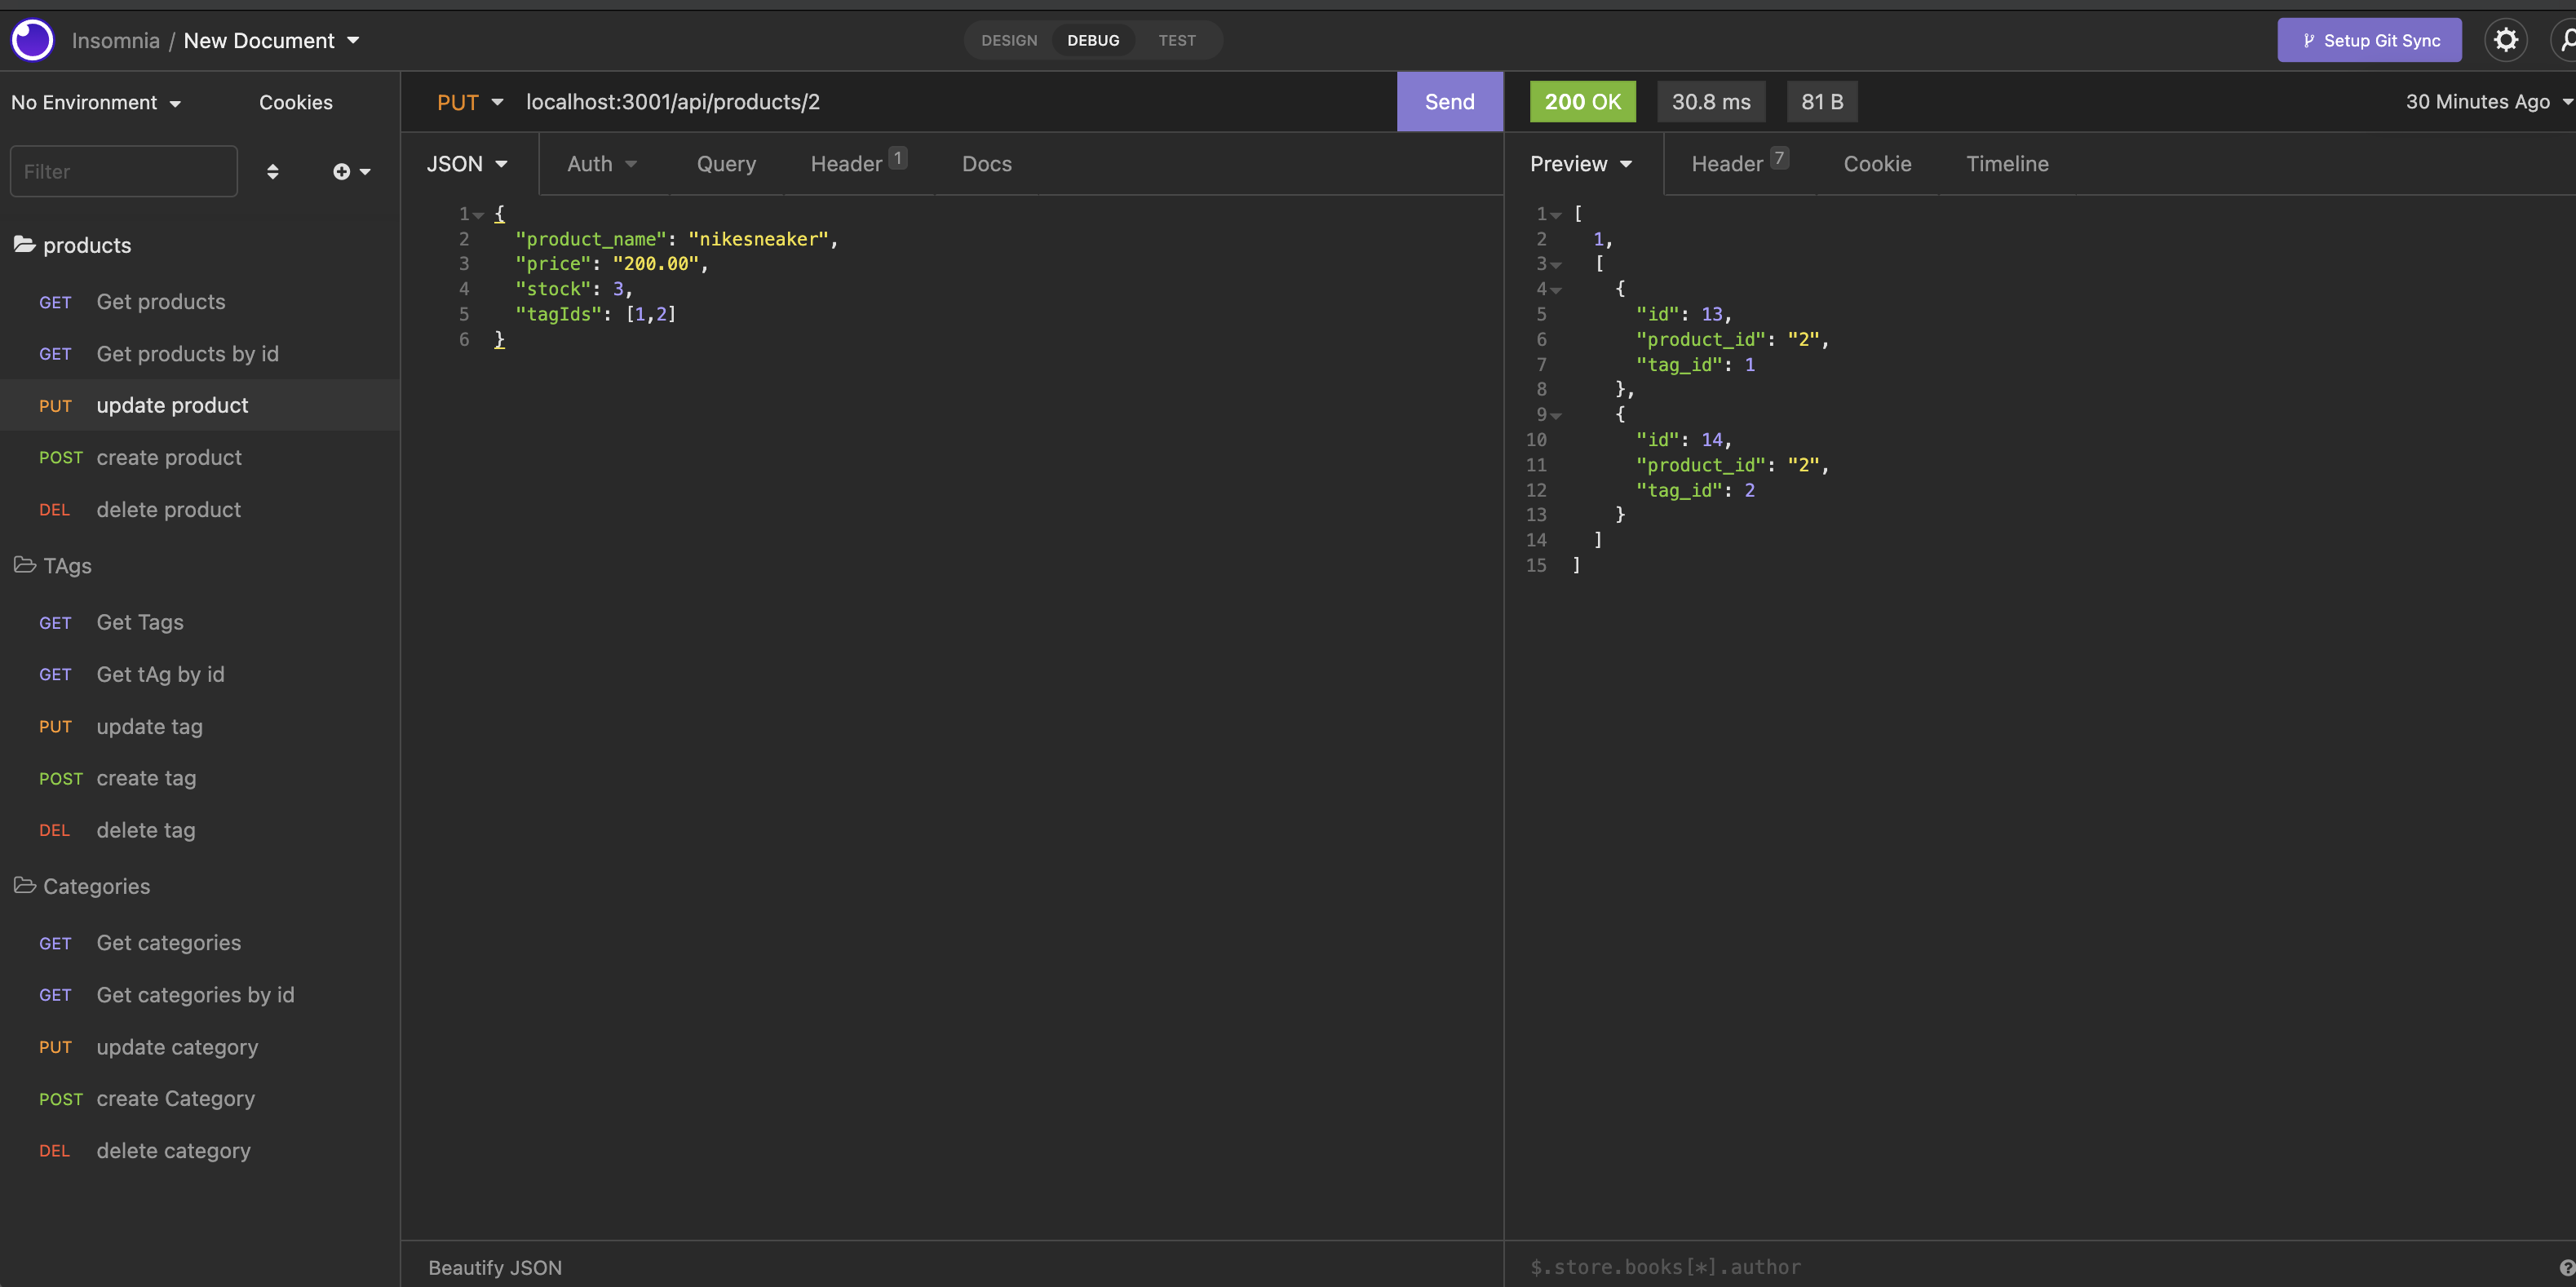2576x1287 pixels.
Task: Open the settings gear icon
Action: click(2505, 39)
